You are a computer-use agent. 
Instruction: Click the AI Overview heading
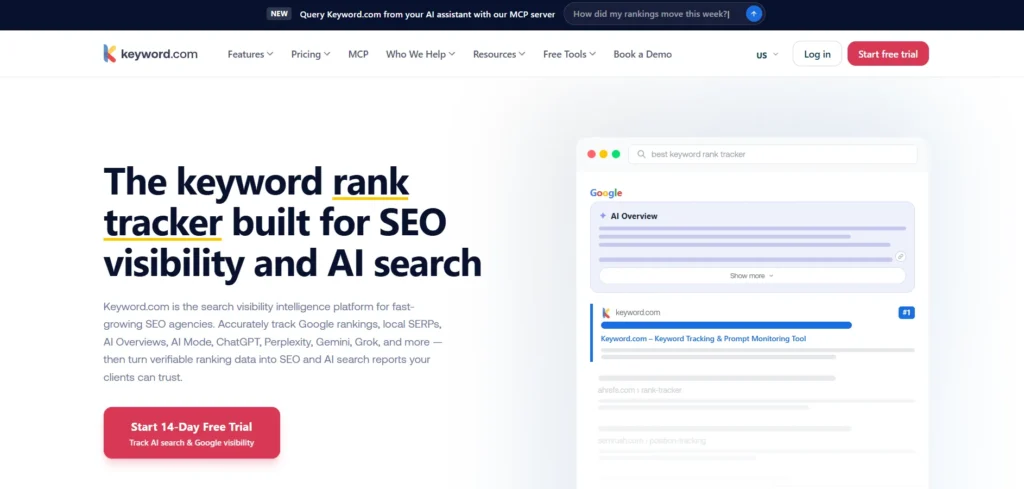coord(633,216)
